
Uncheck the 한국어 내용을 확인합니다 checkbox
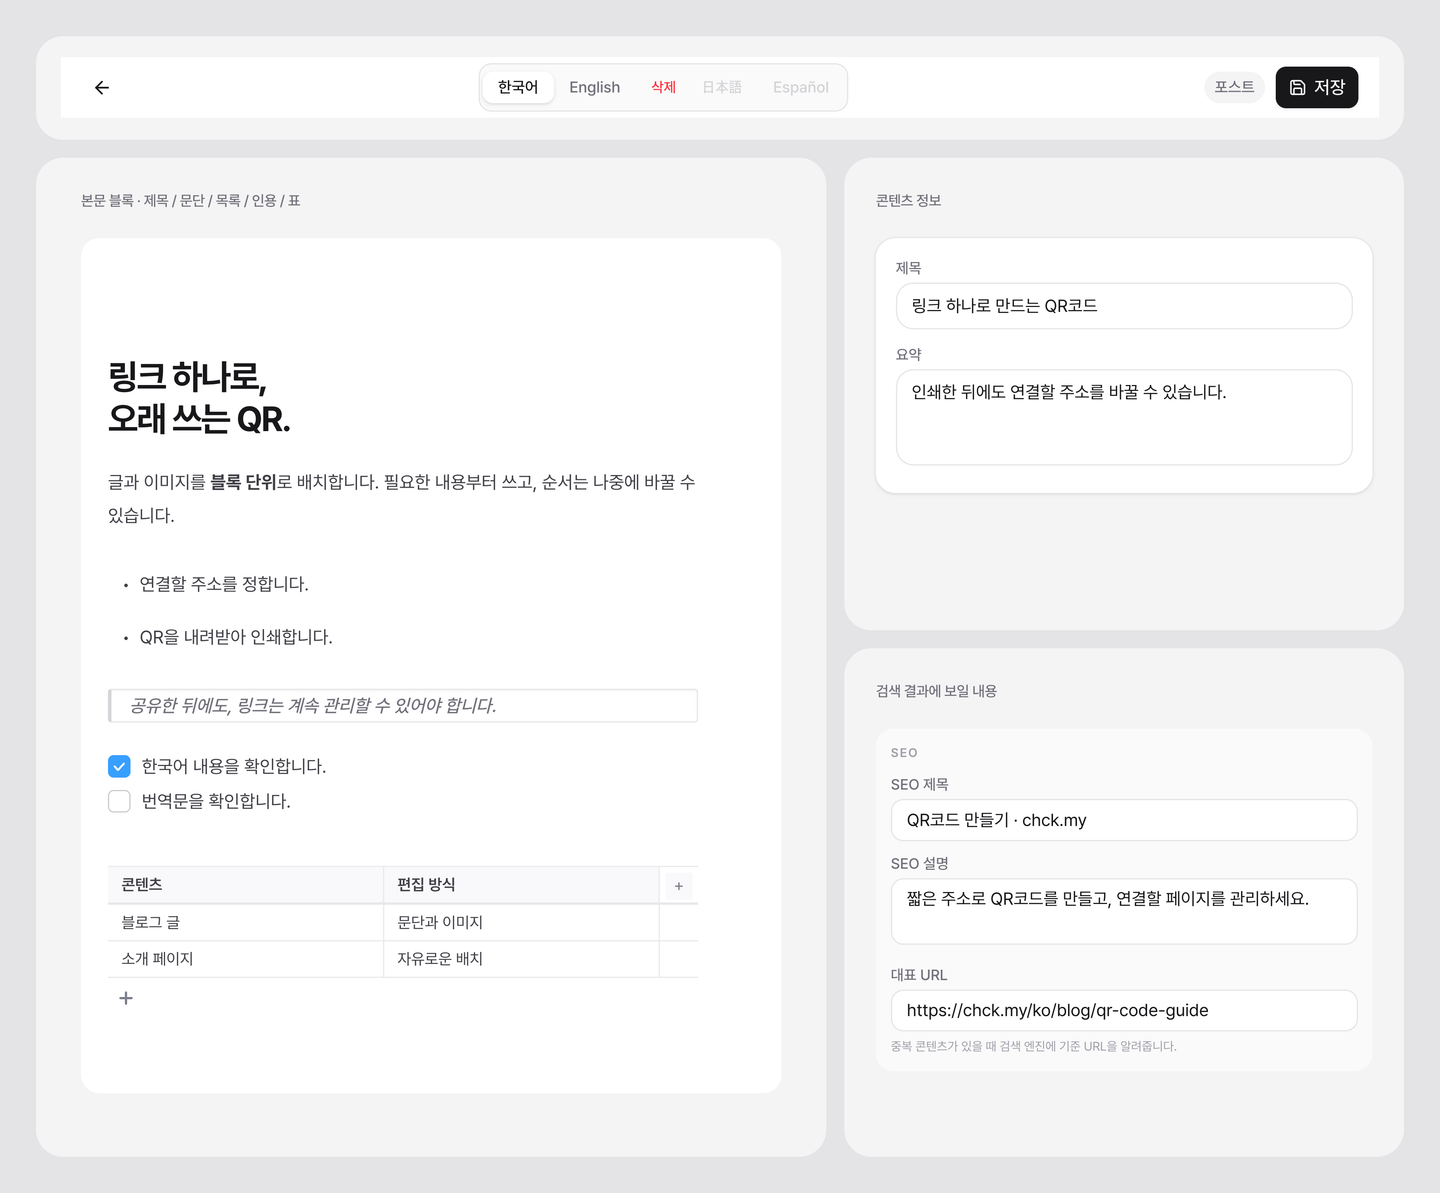[x=119, y=766]
